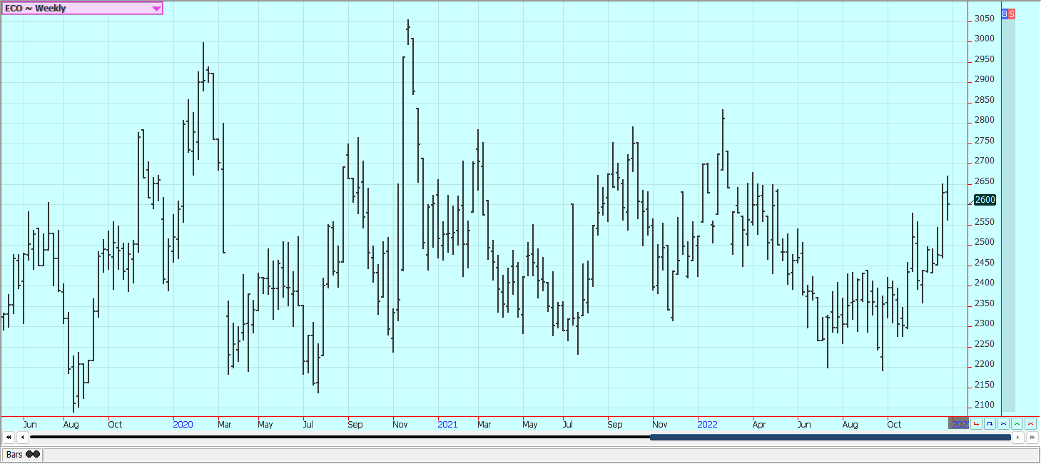Click the dark blue horizontal scrollbar thumb
The image size is (1042, 464).
(830, 437)
